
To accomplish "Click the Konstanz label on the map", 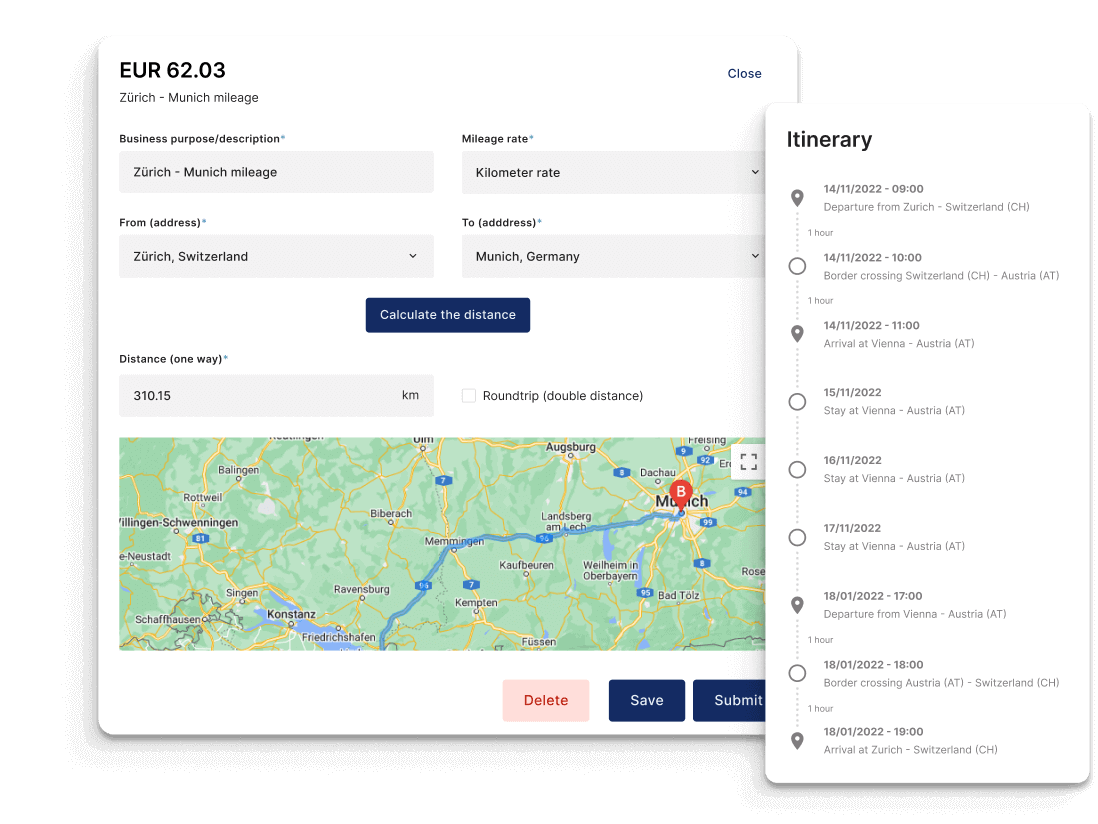I will click(x=291, y=614).
